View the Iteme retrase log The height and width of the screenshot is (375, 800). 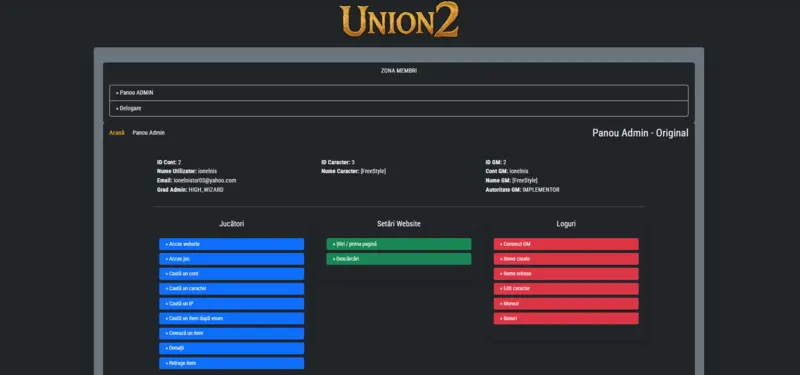coord(566,273)
